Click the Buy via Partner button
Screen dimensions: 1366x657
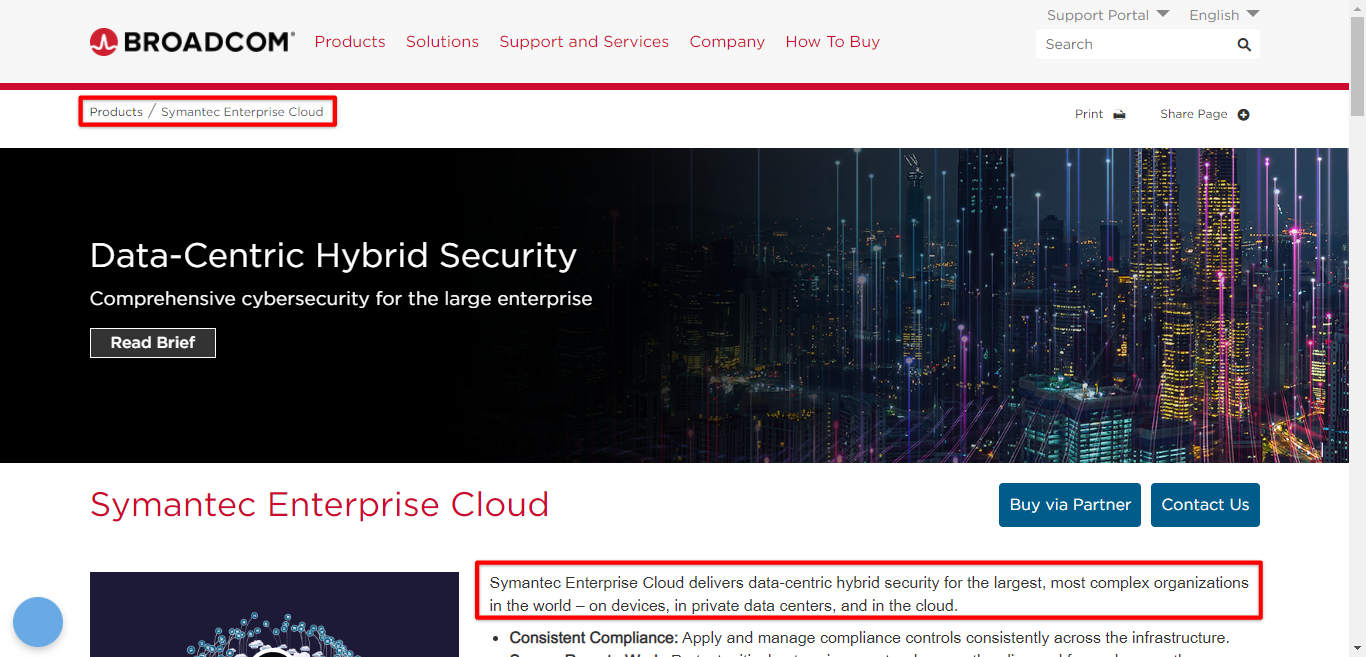(x=1069, y=505)
